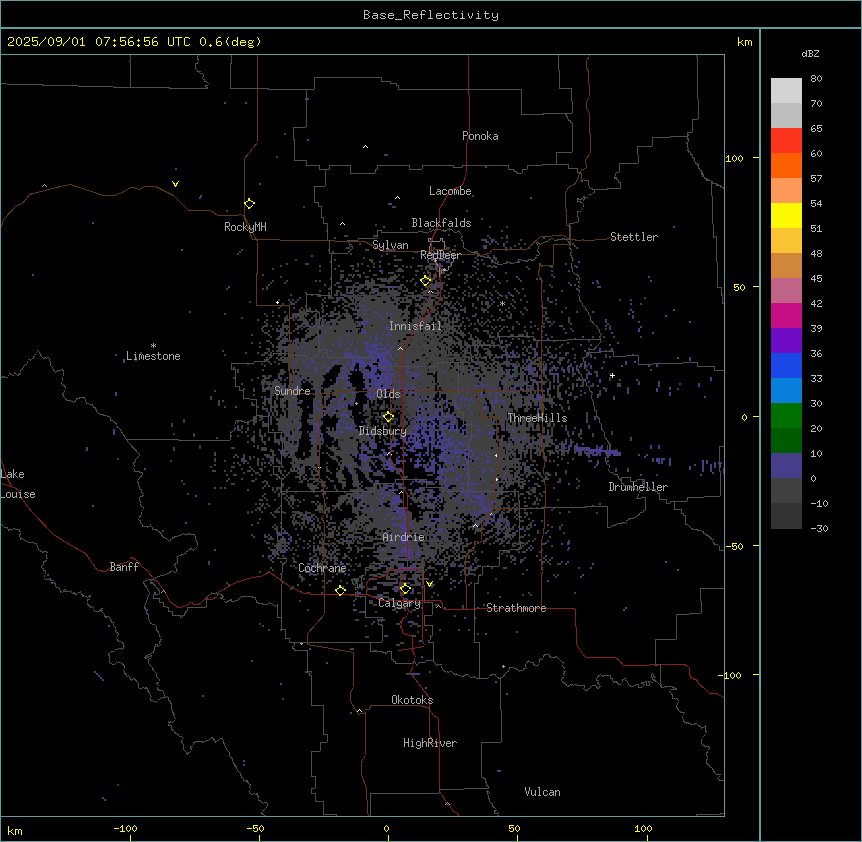Click the Strathmore label
Viewport: 862px width, 842px height.
(516, 608)
